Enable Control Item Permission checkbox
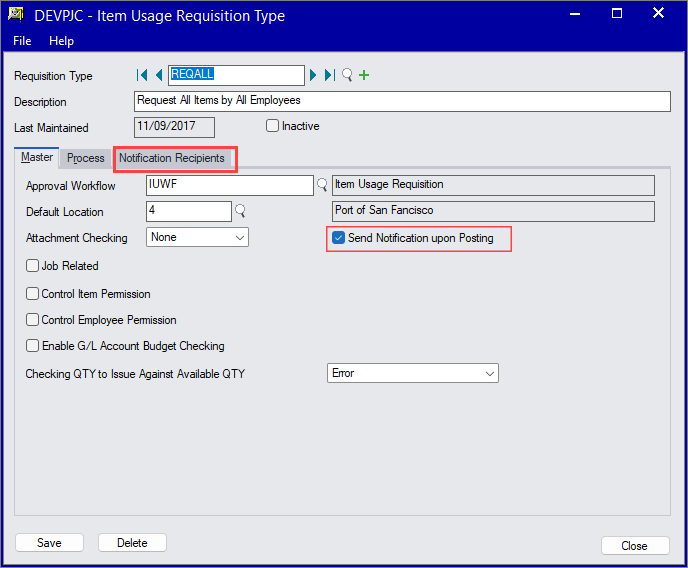Image resolution: width=688 pixels, height=568 pixels. (33, 294)
